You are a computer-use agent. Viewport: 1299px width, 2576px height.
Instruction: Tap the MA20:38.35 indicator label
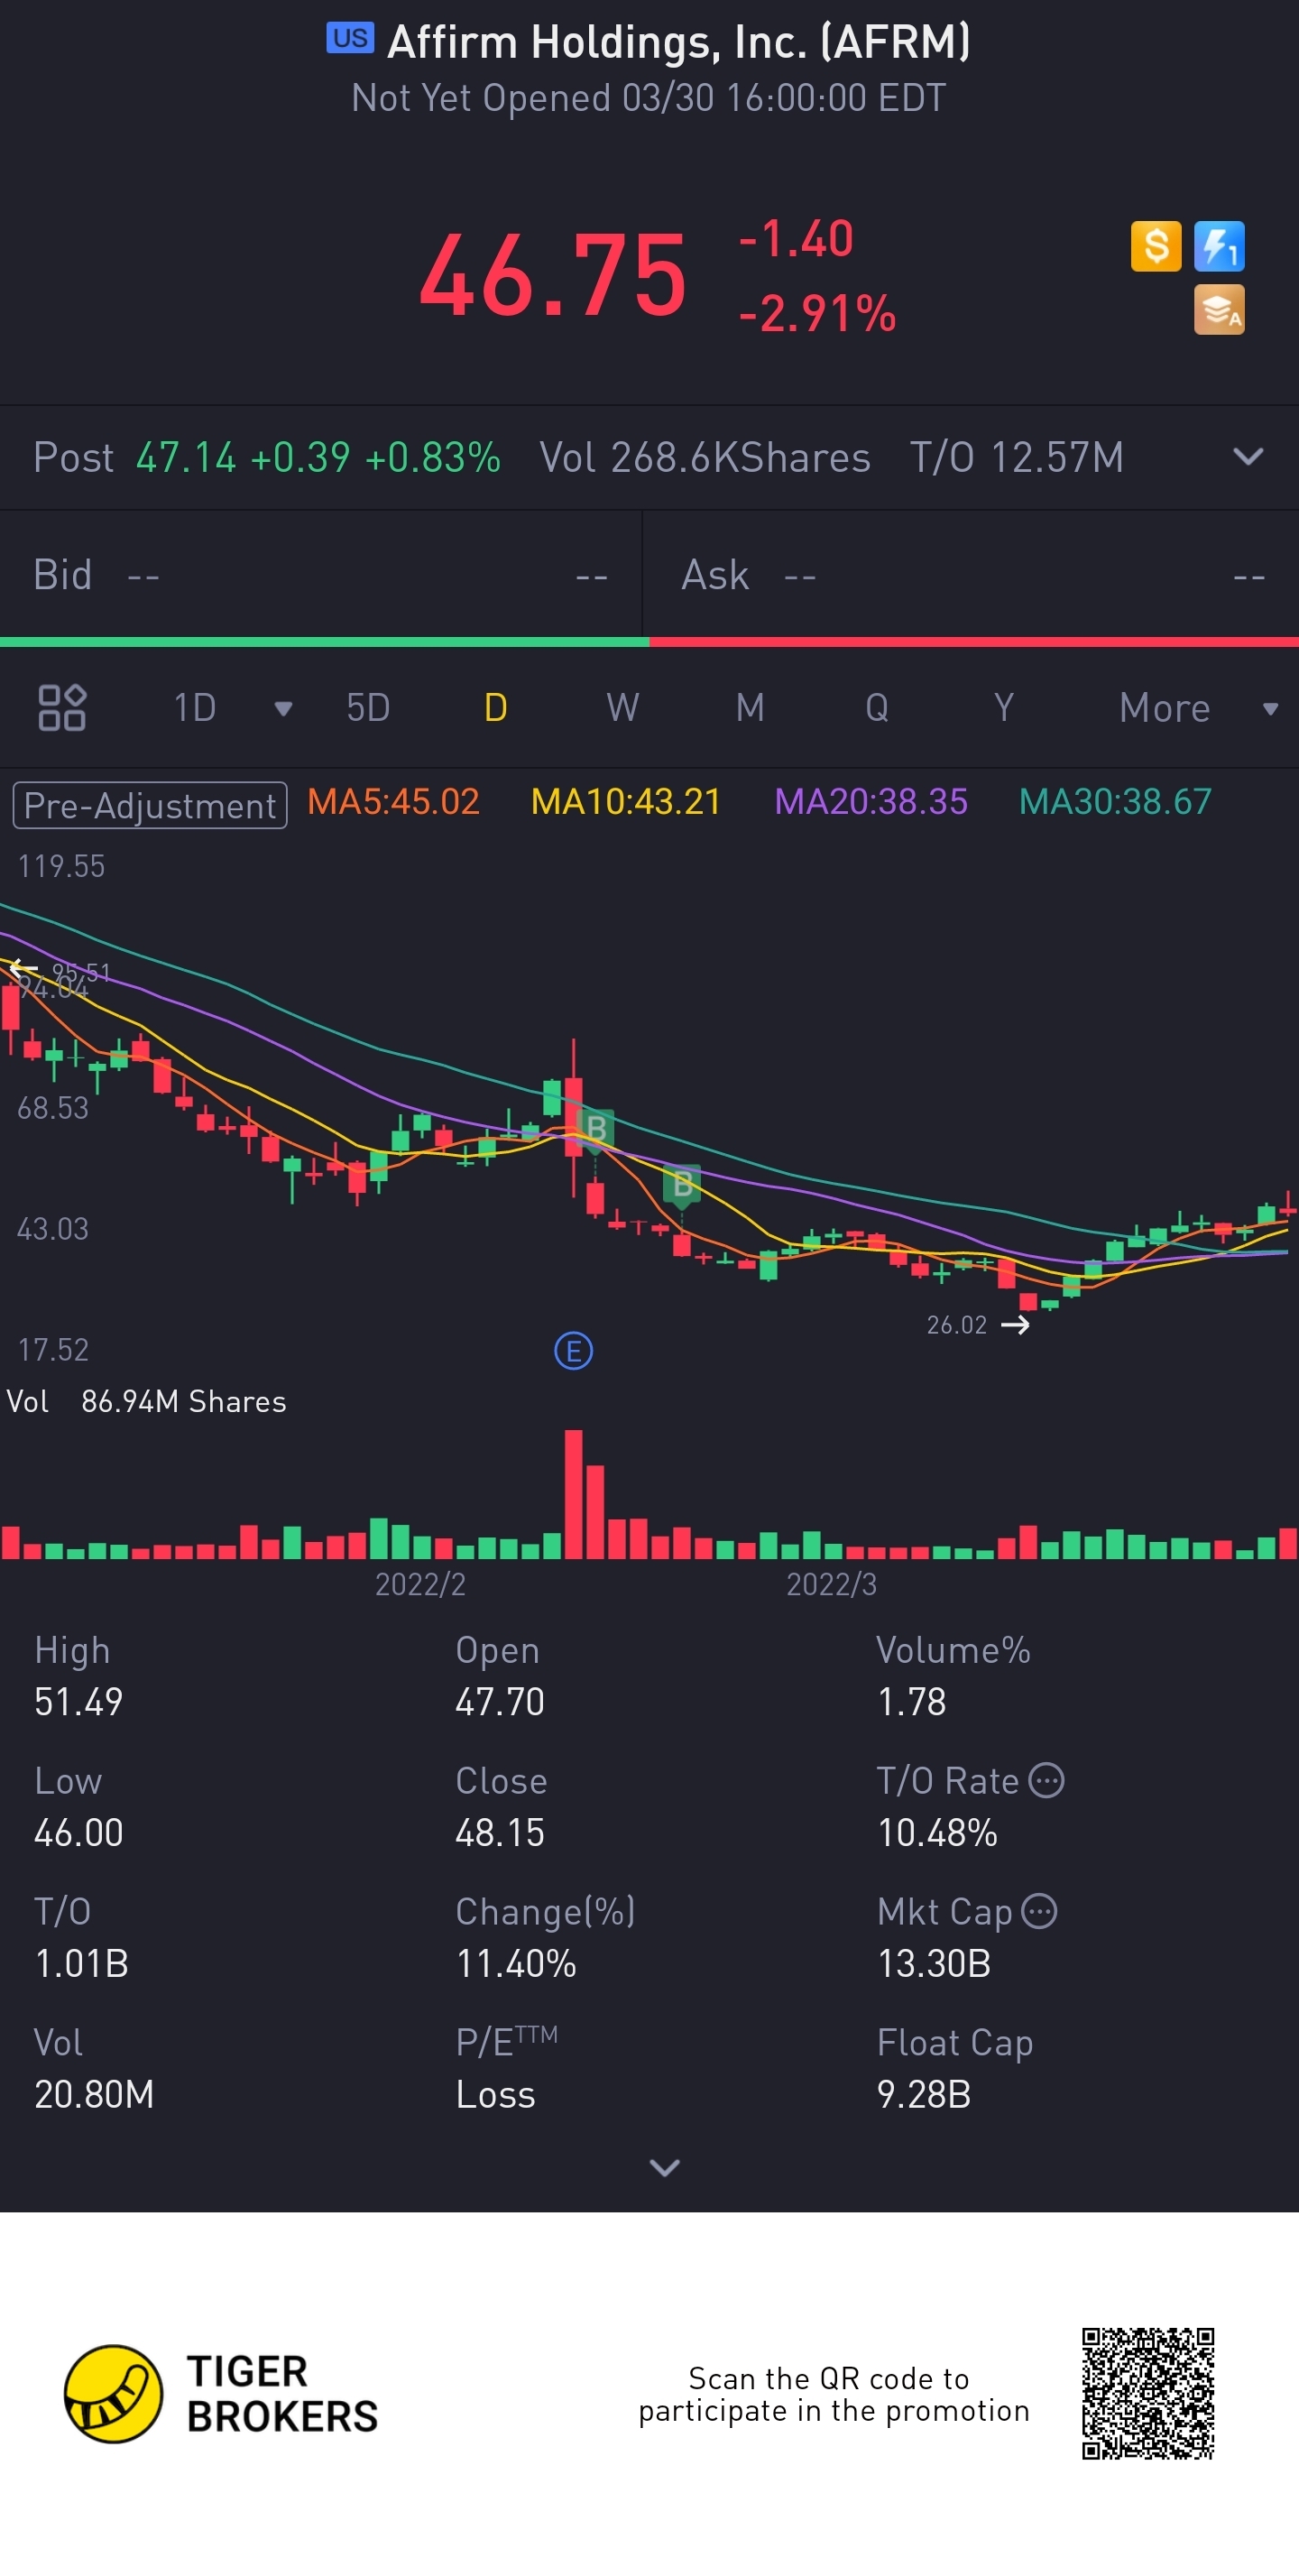click(871, 802)
